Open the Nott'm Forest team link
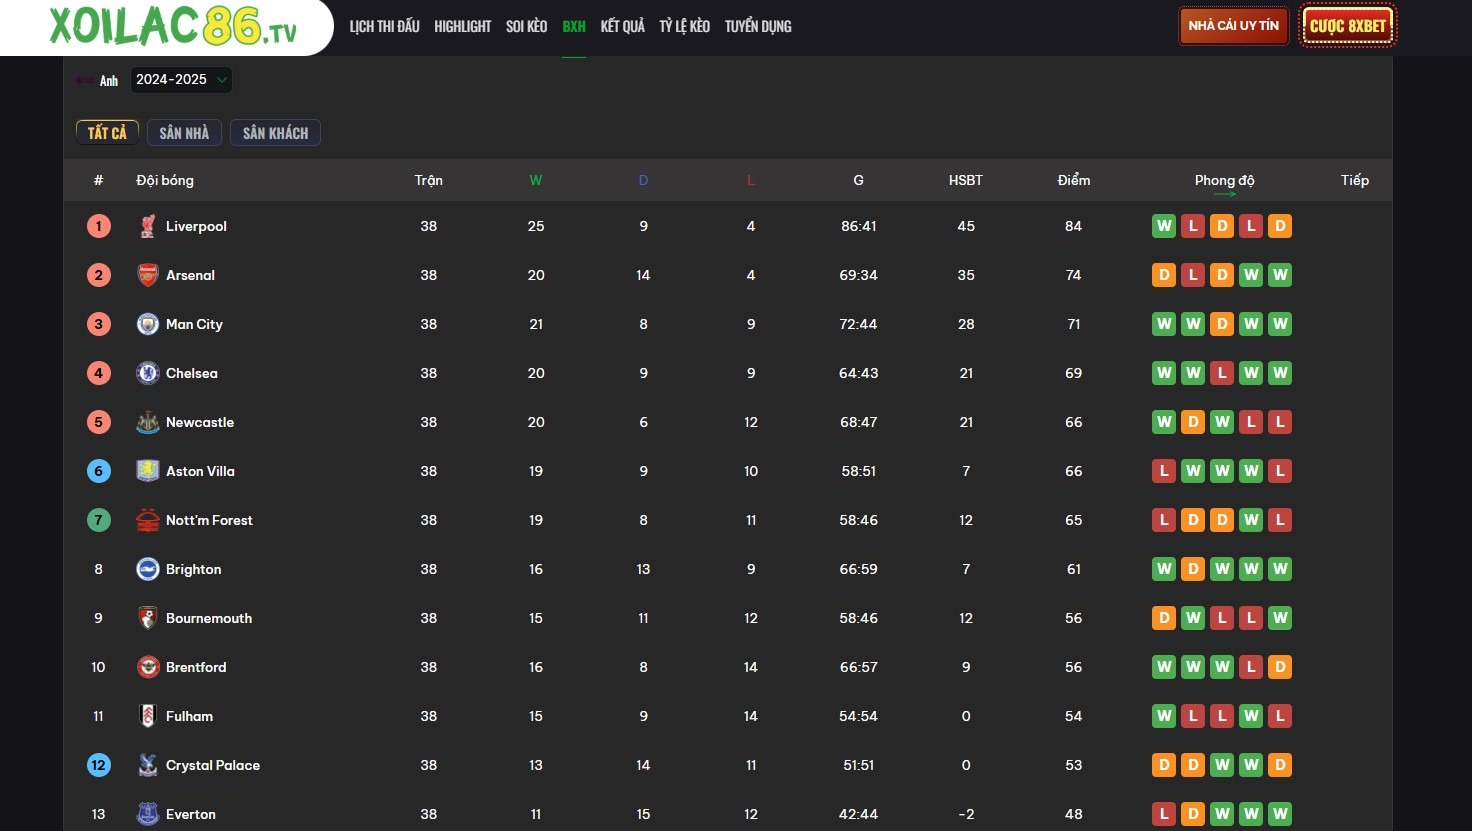The width and height of the screenshot is (1472, 831). pos(209,520)
